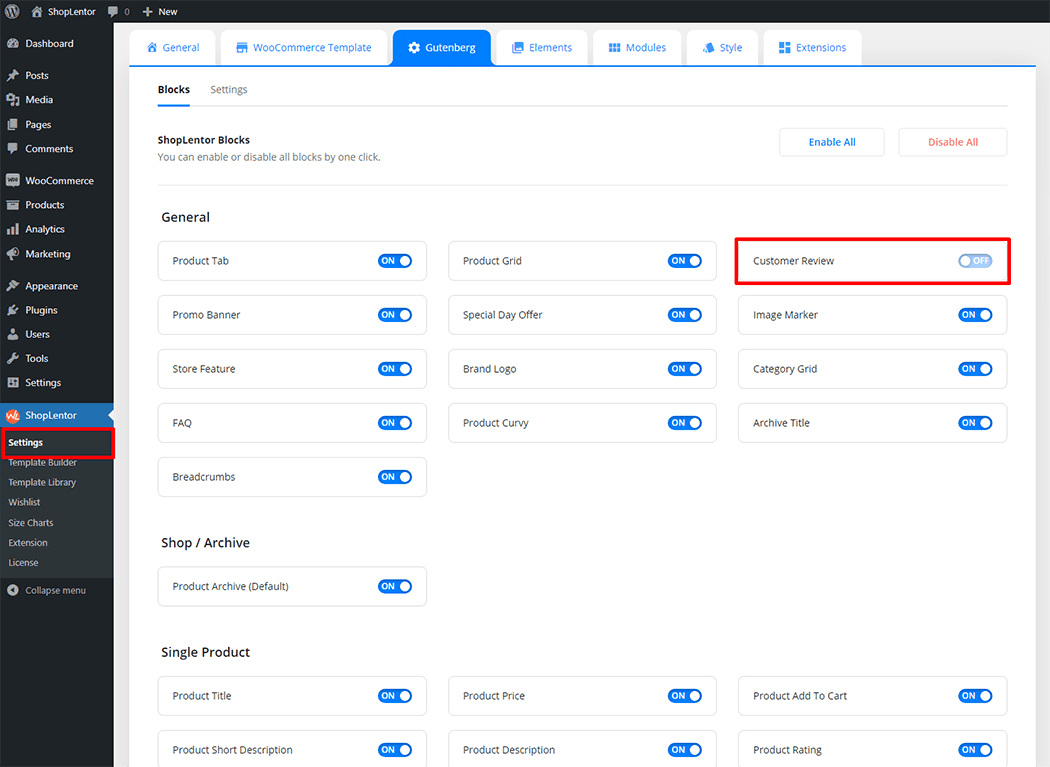Image resolution: width=1050 pixels, height=767 pixels.
Task: Click the WordPress logo icon
Action: click(x=12, y=11)
